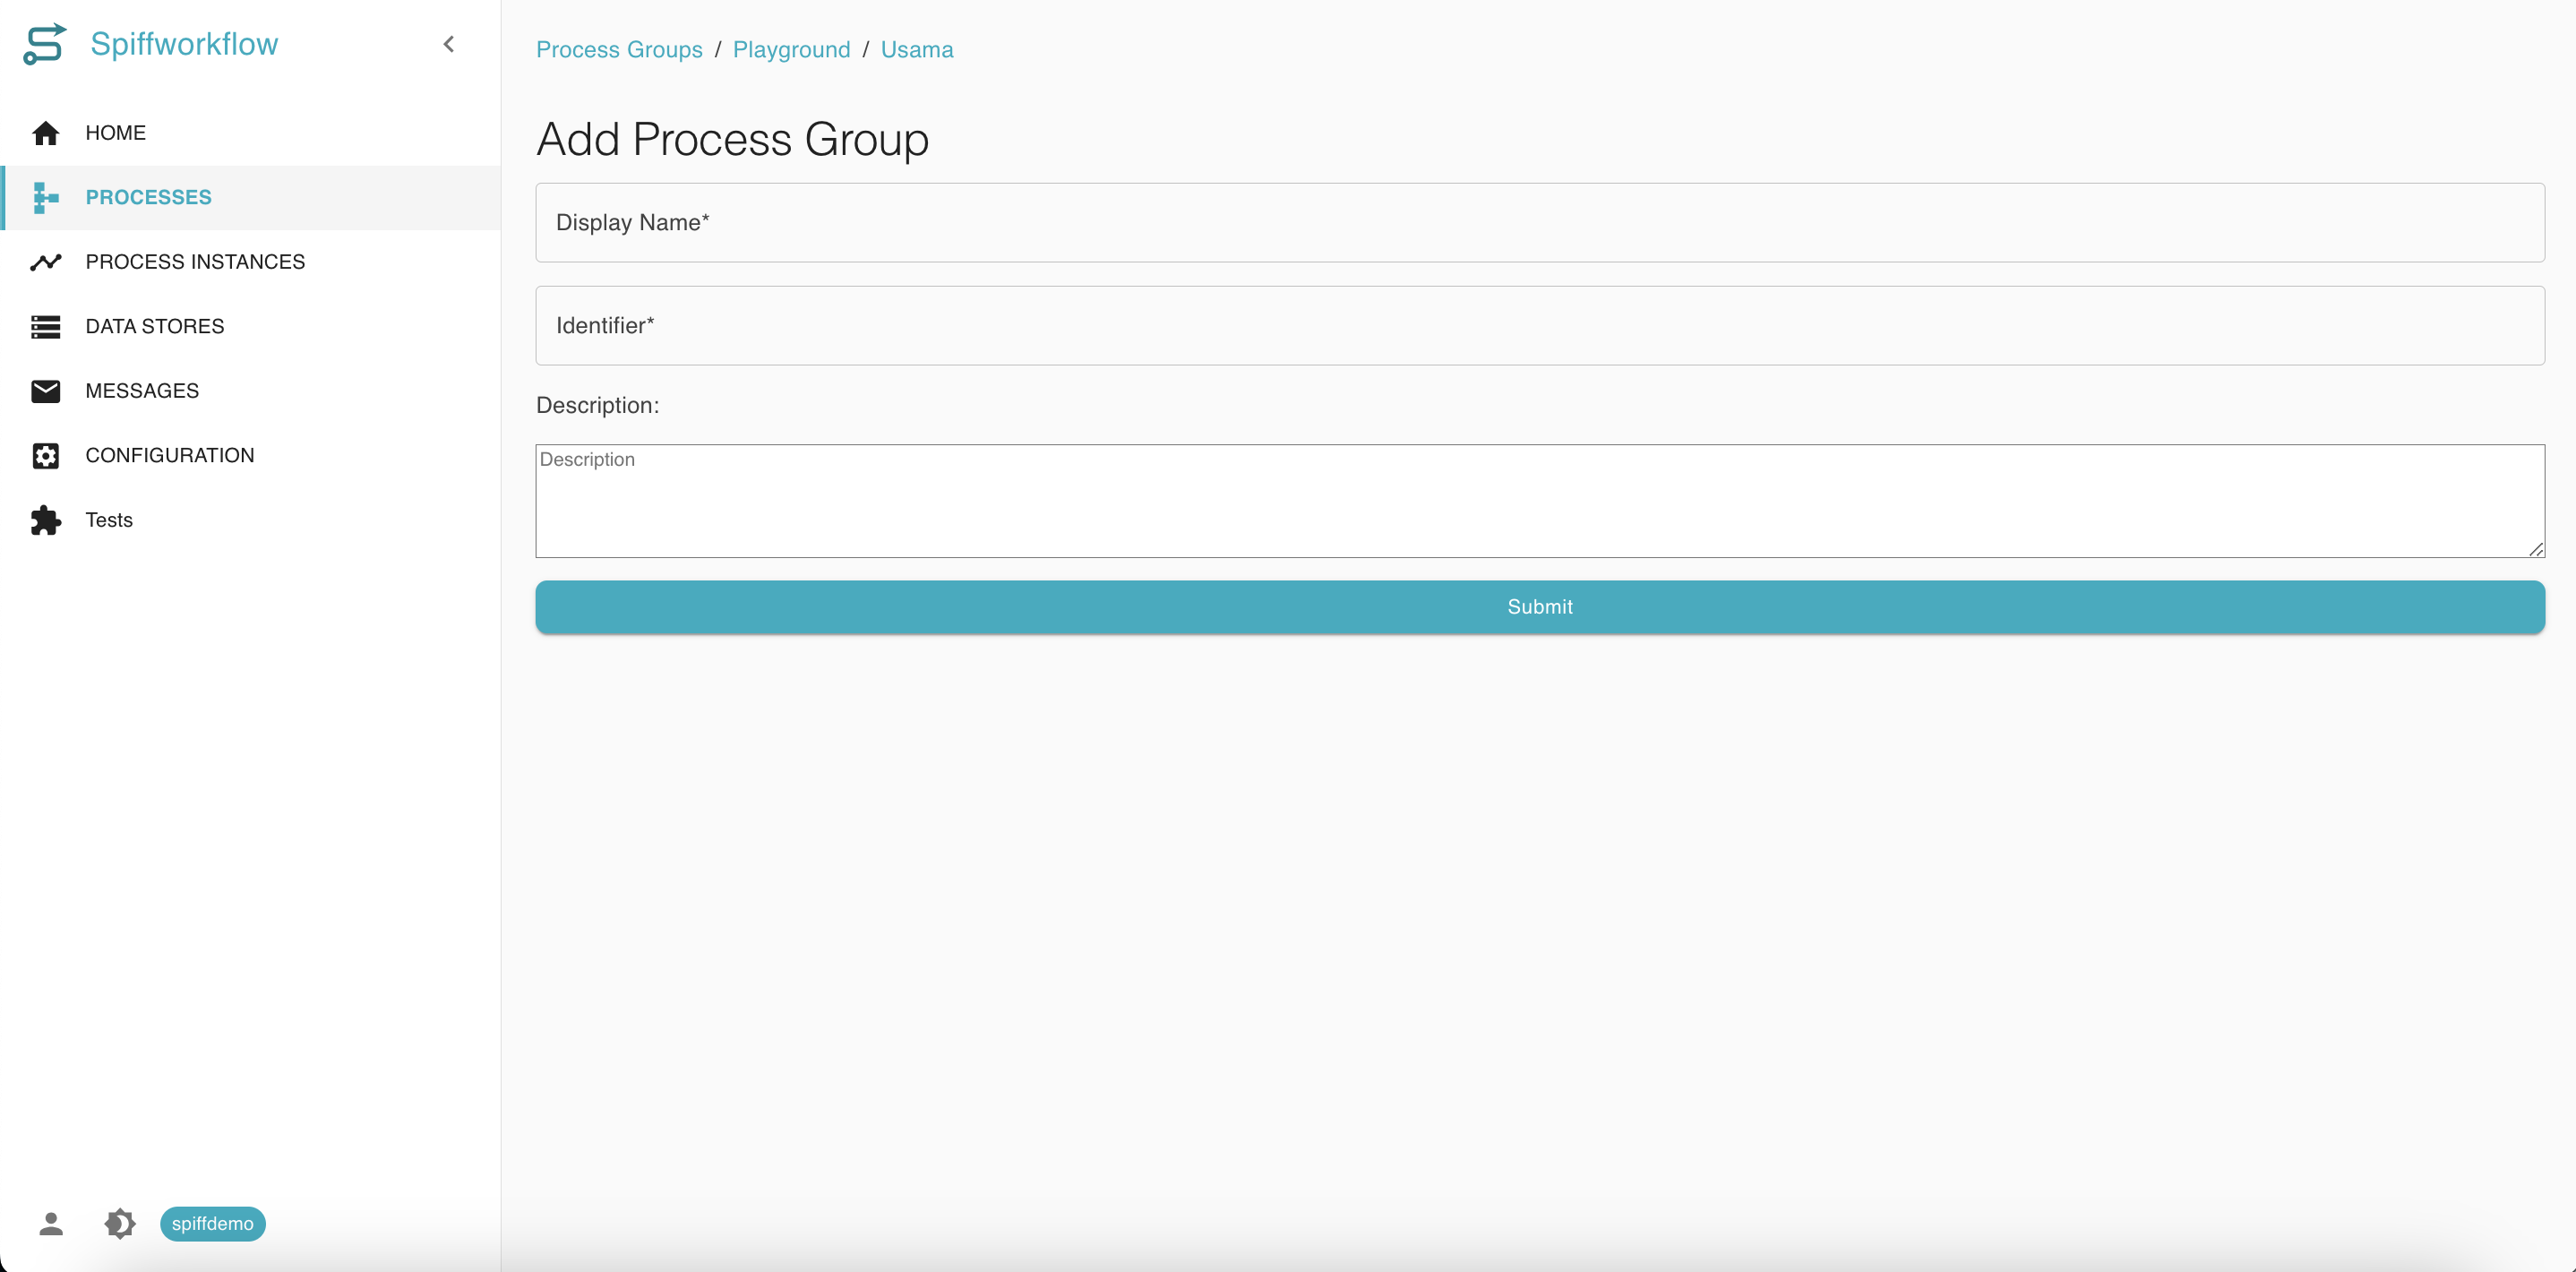Image resolution: width=2576 pixels, height=1272 pixels.
Task: Click the Description textarea resize handle
Action: click(2536, 549)
